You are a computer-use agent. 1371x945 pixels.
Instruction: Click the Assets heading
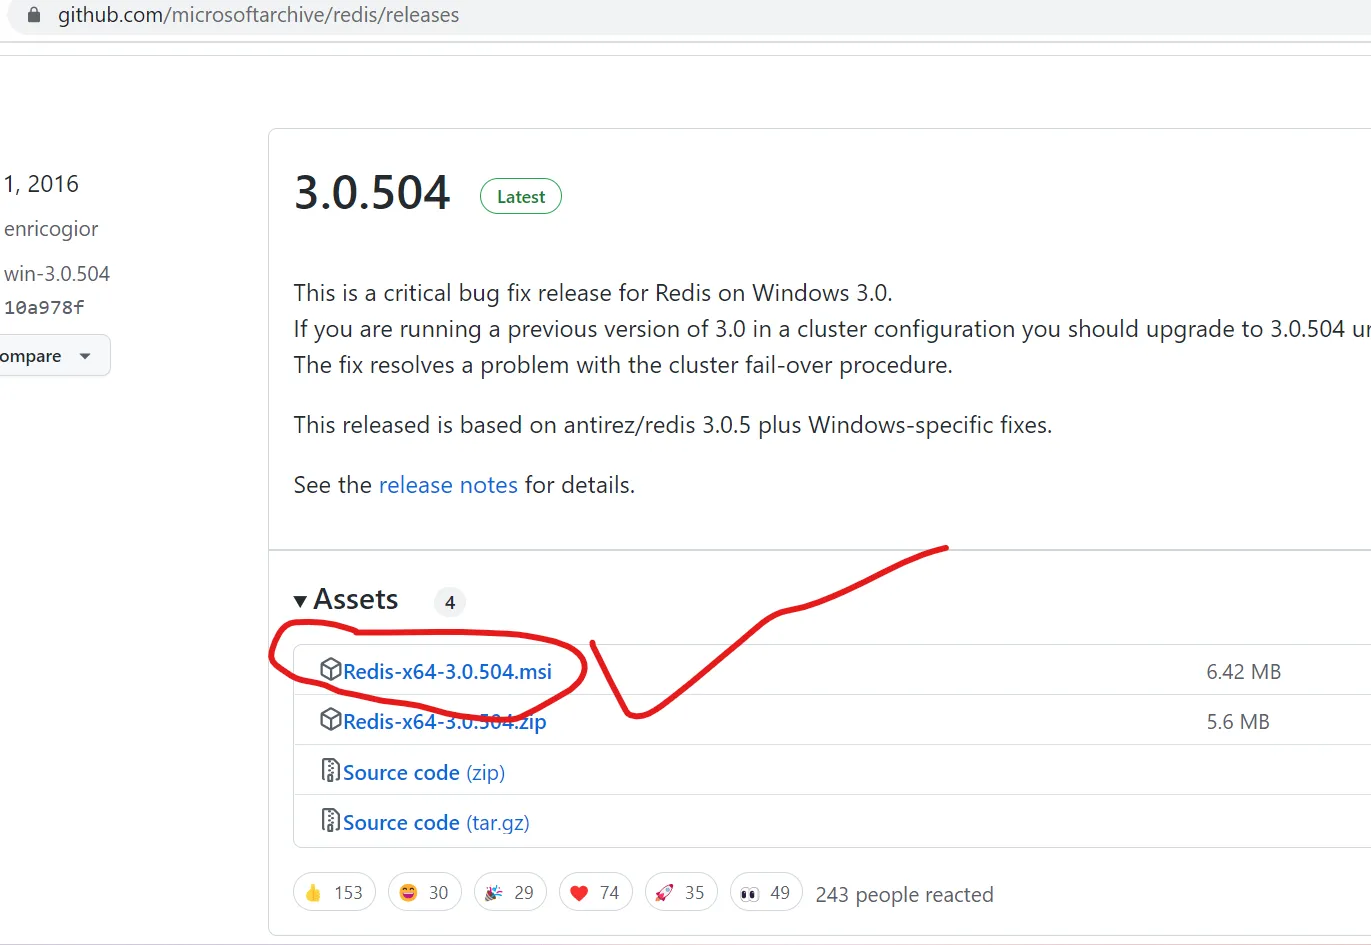[356, 599]
